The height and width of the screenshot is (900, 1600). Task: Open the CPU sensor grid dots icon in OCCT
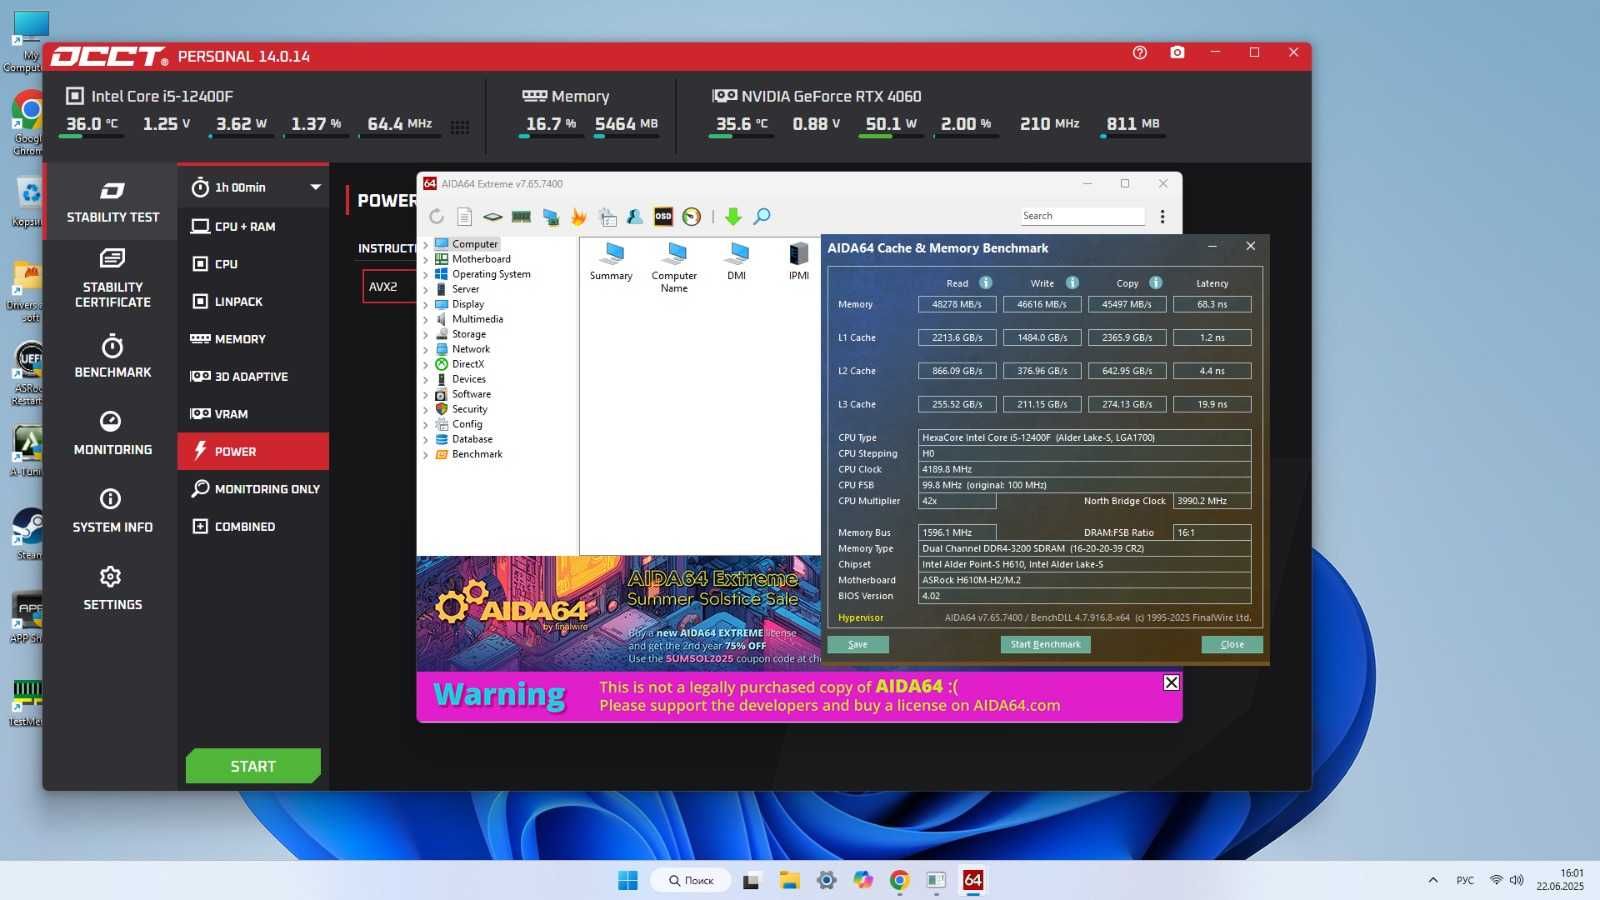[x=460, y=127]
